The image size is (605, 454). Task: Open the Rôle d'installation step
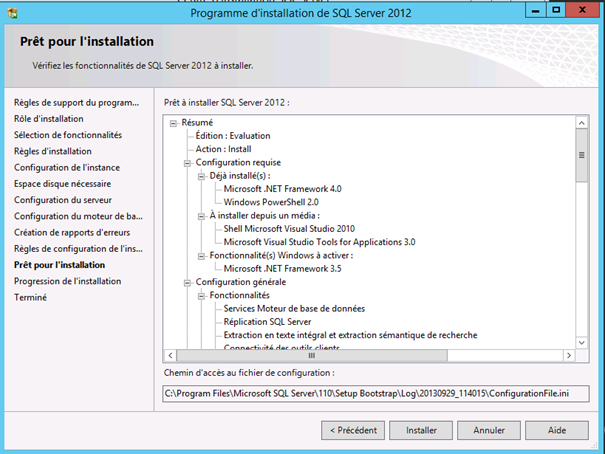click(x=49, y=119)
